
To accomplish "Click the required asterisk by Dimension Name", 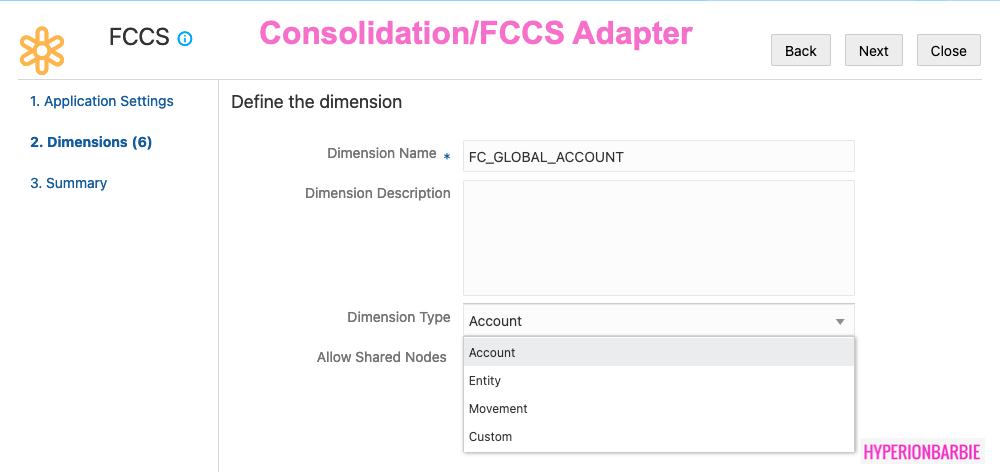I will 447,157.
